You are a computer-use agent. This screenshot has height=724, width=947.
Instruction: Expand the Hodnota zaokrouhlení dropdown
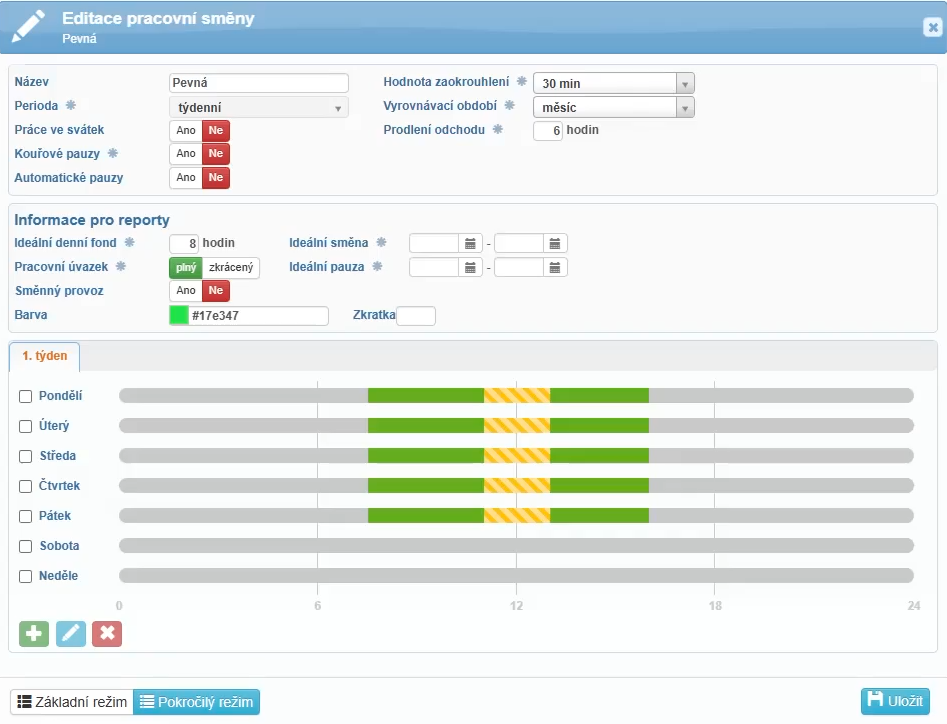click(685, 83)
